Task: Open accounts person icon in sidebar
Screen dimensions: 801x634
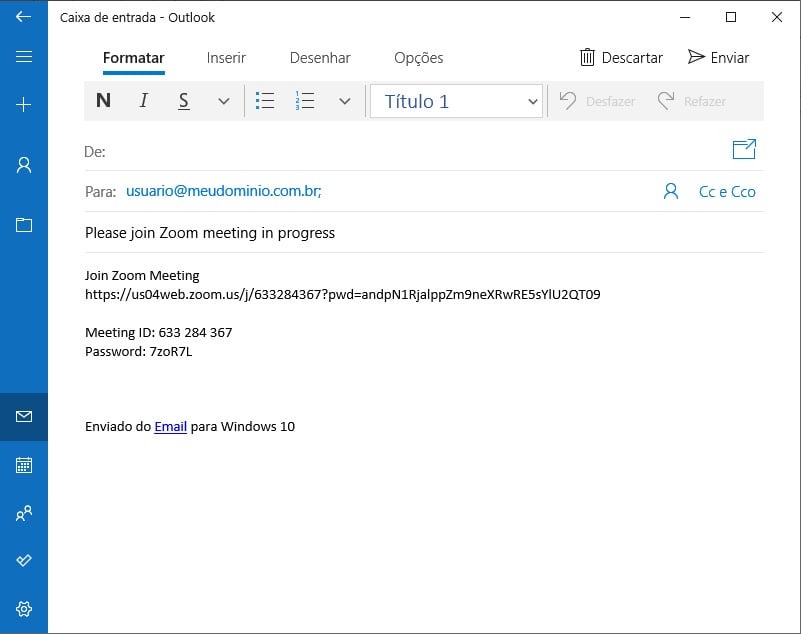Action: click(x=23, y=165)
